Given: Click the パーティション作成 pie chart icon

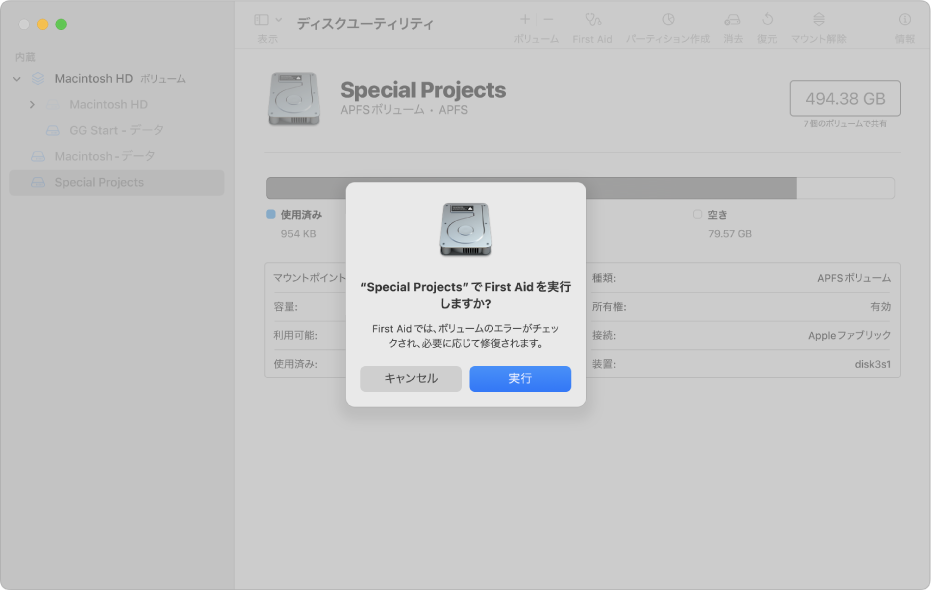Looking at the screenshot, I should [x=668, y=20].
